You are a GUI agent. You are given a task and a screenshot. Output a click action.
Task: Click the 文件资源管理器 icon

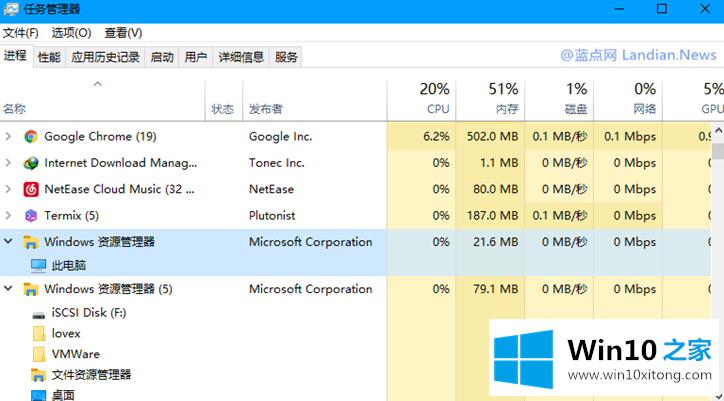pyautogui.click(x=39, y=375)
